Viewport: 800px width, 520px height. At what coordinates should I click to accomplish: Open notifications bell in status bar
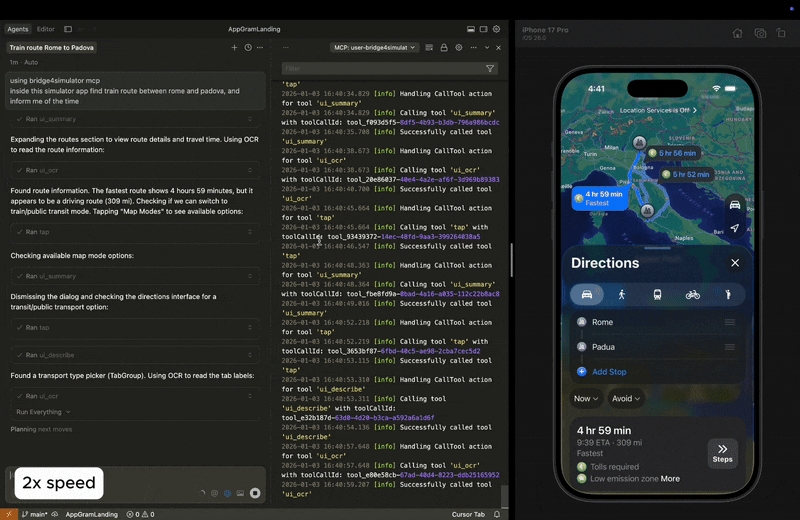tap(497, 514)
